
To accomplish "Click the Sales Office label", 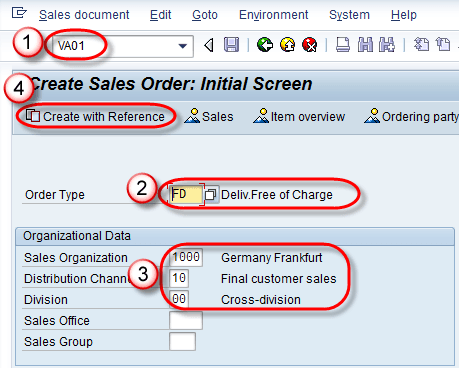I will pos(57,321).
